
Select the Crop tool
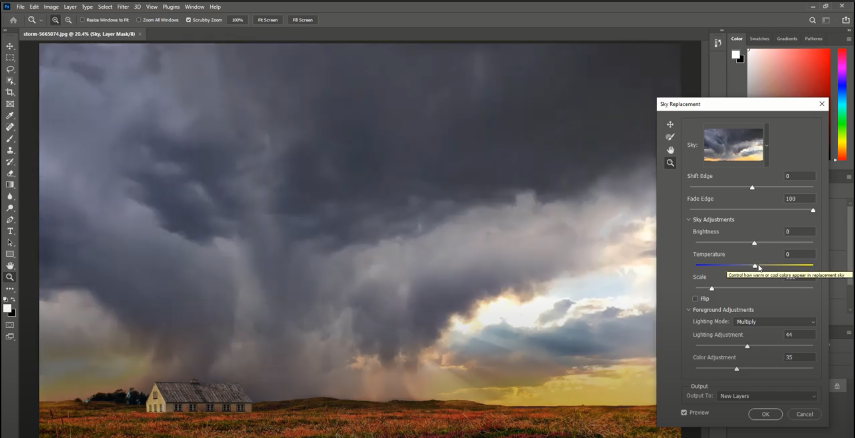tap(10, 92)
